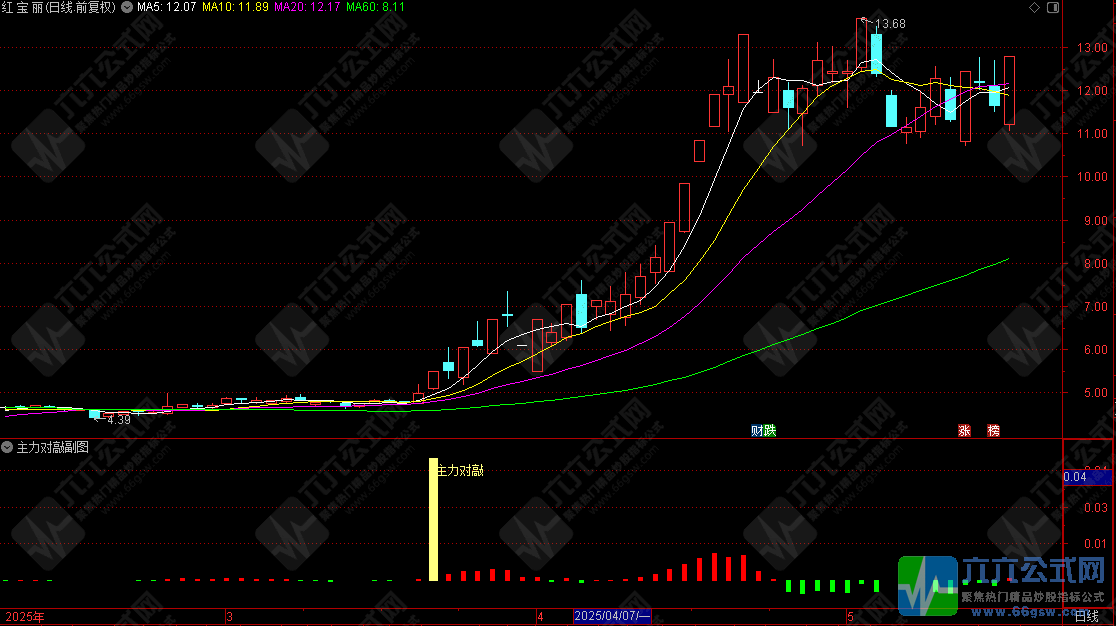Image resolution: width=1116 pixels, height=626 pixels.
Task: Click the red 榜 marker icon
Action: [x=993, y=431]
